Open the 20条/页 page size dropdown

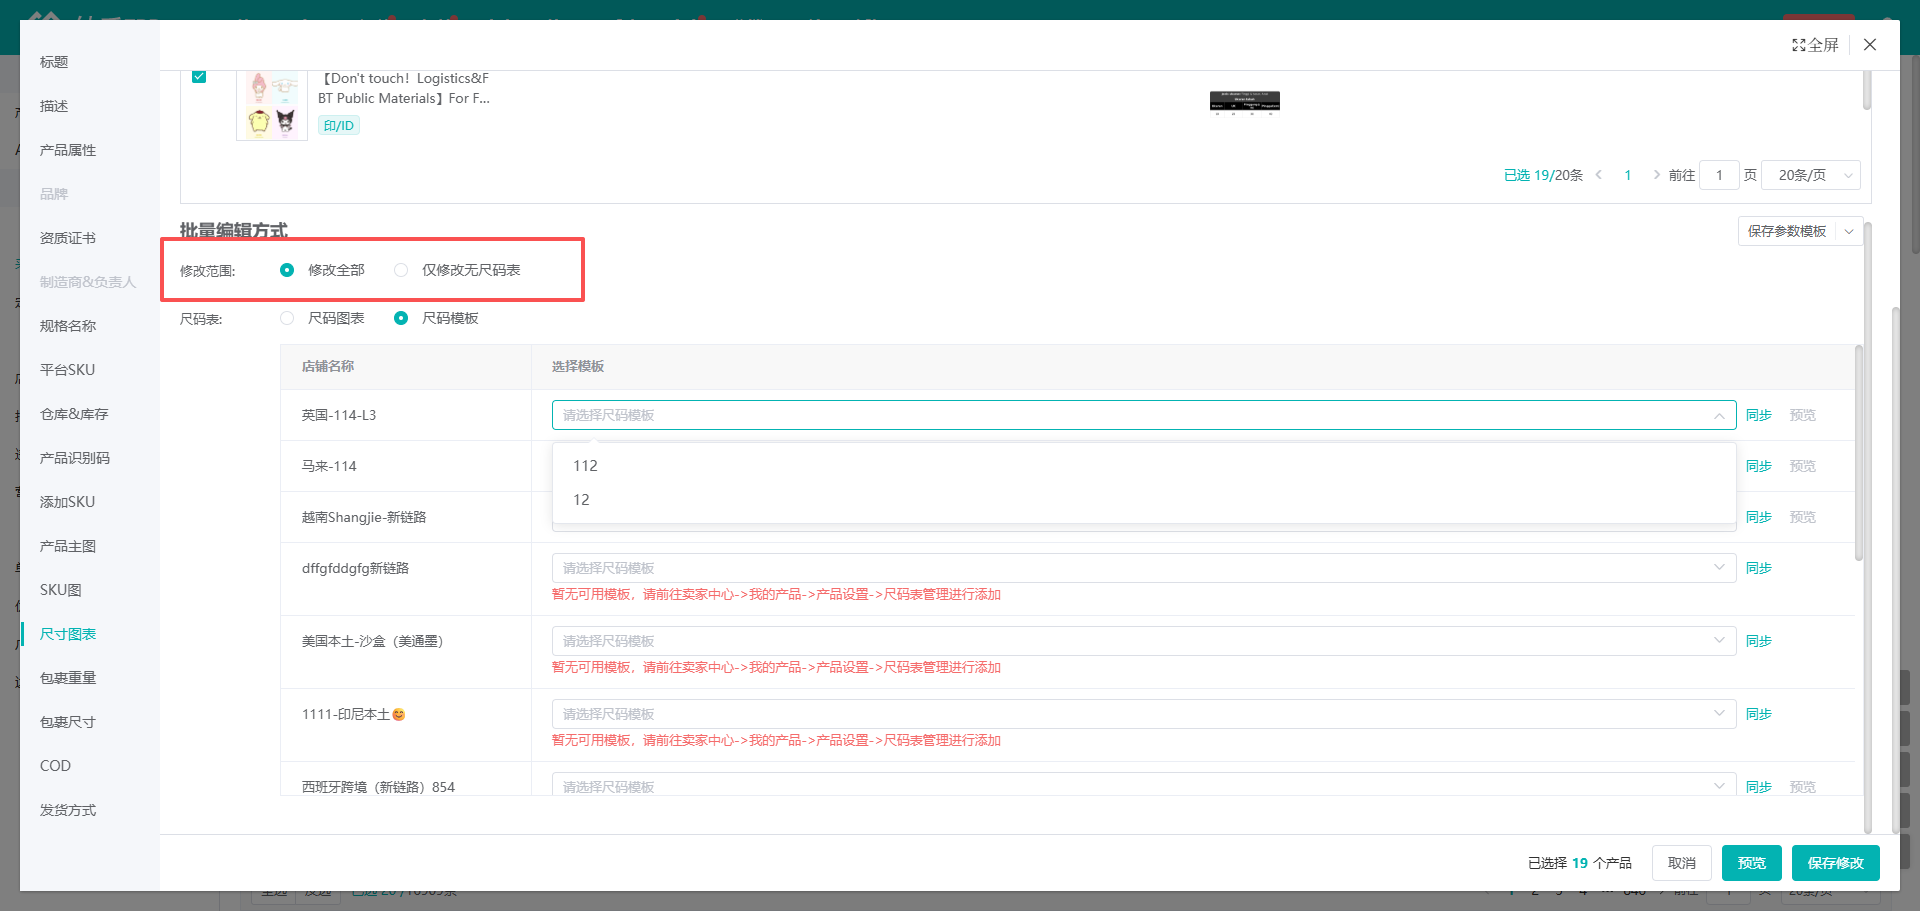tap(1810, 175)
